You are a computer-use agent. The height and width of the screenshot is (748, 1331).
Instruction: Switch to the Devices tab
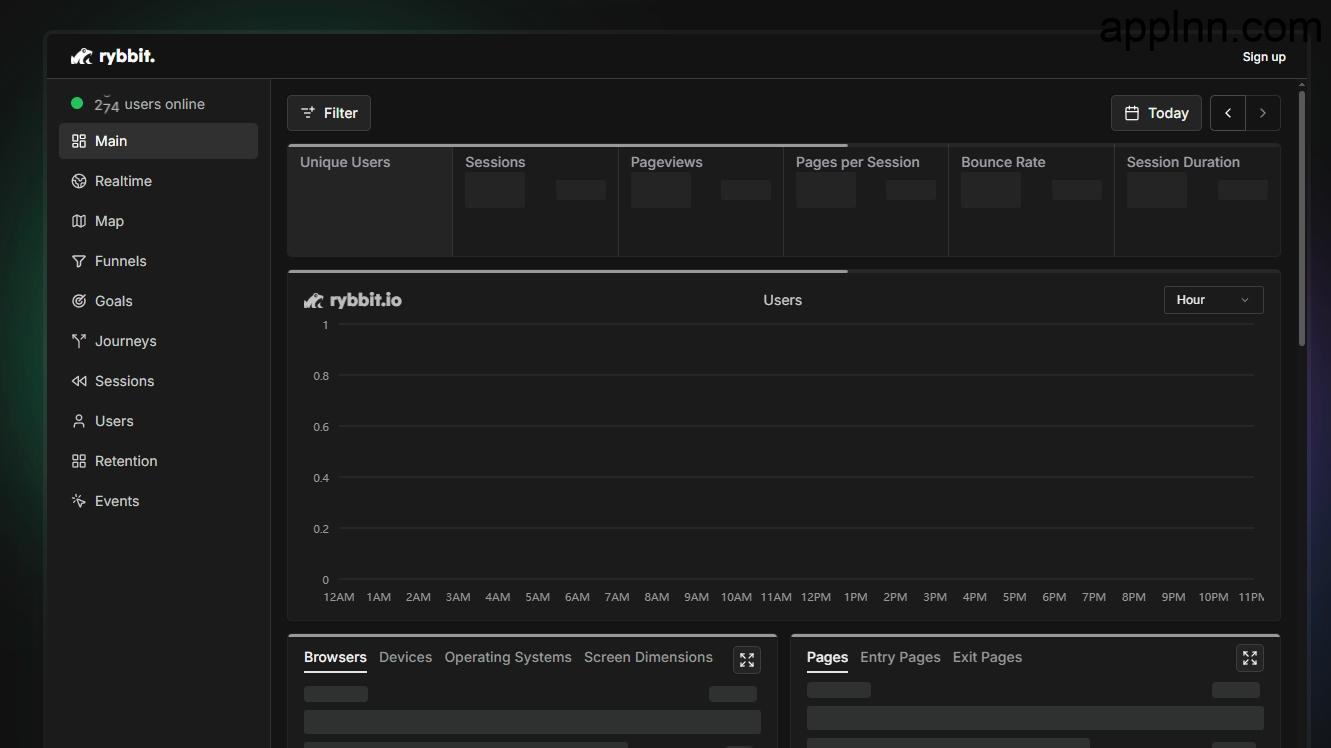405,657
